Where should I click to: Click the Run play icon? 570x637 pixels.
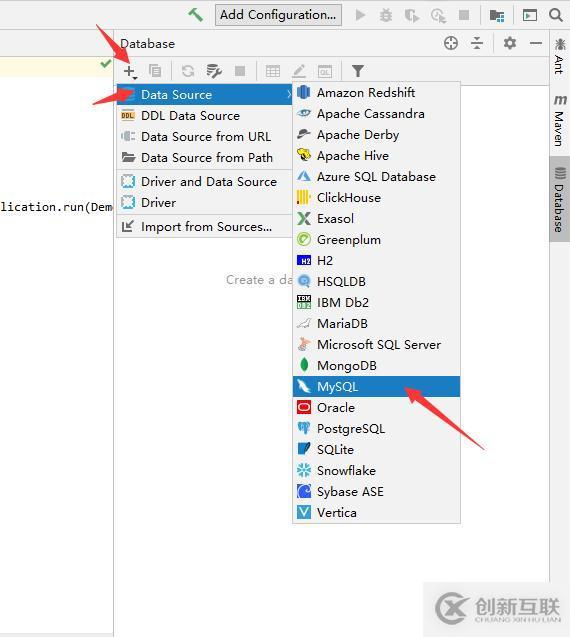tap(360, 15)
